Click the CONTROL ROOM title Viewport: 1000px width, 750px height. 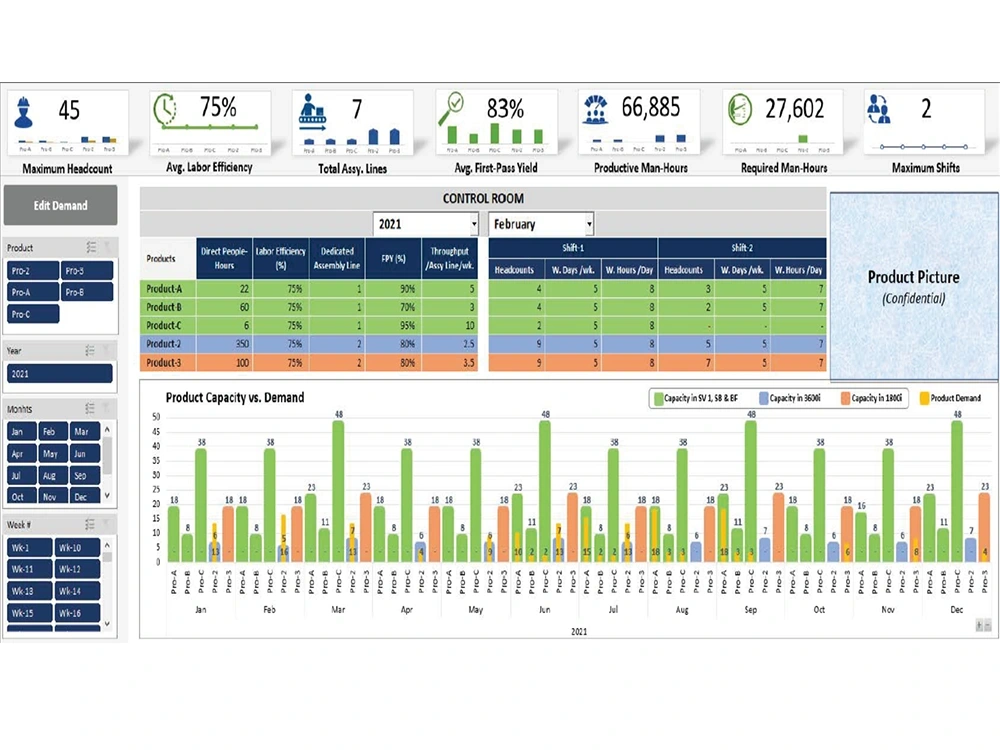point(483,198)
